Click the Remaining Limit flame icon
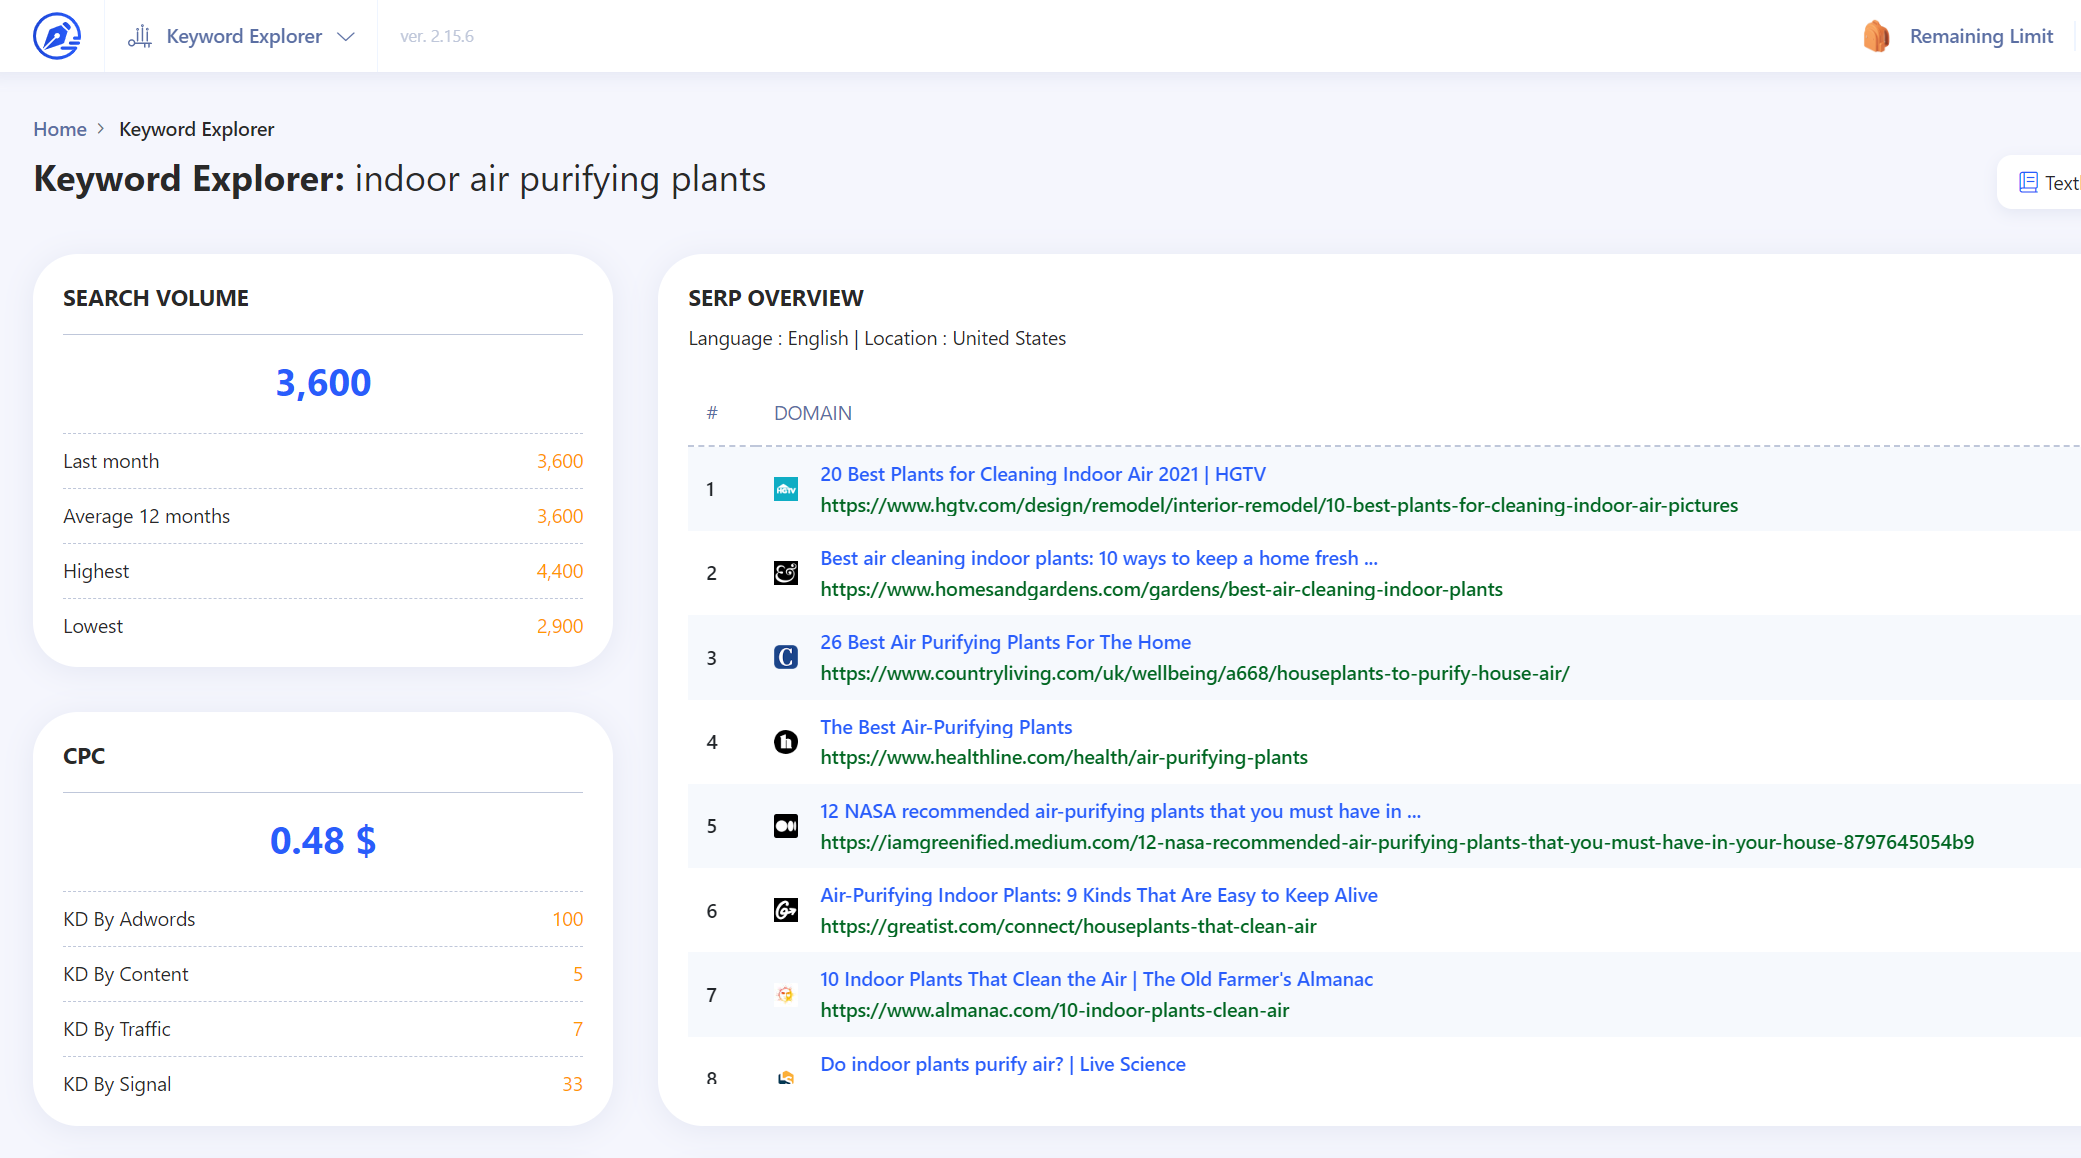The image size is (2081, 1158). (1877, 35)
